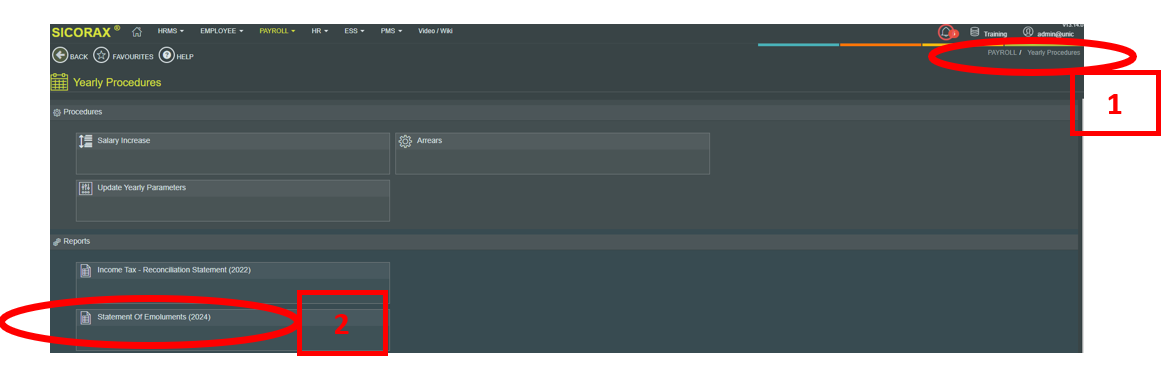Viewport: 1168px width, 386px height.
Task: Click the PAYROLL breadcrumb link
Action: [1002, 53]
